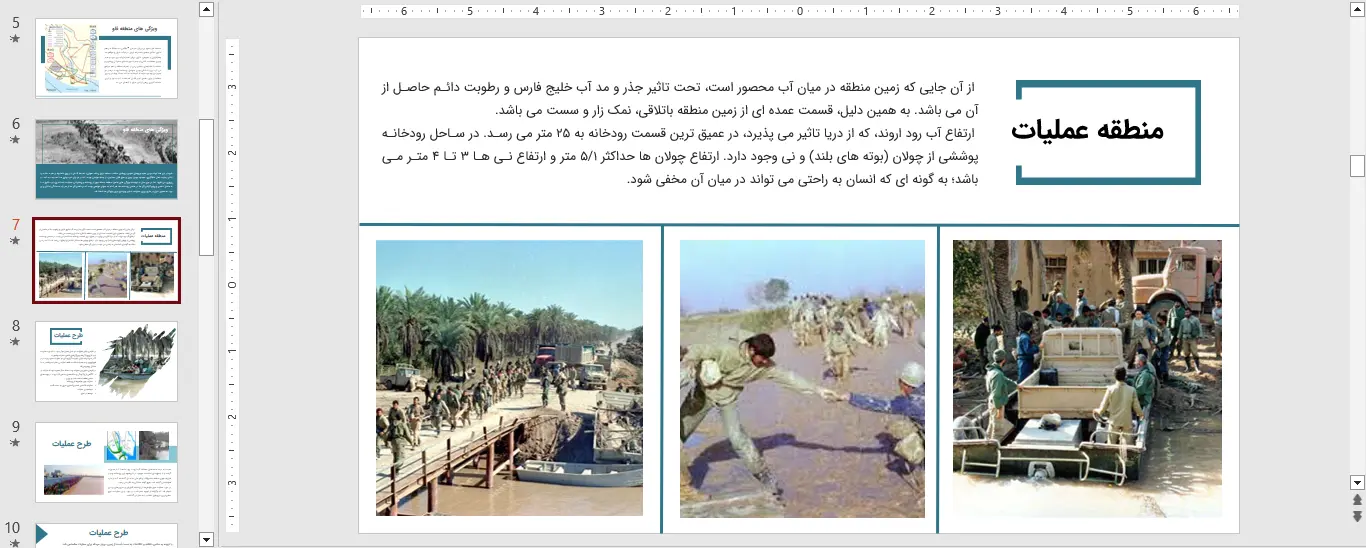Click main editor vertical scrollbar thumb
Viewport: 1366px width, 548px height.
point(1357,166)
